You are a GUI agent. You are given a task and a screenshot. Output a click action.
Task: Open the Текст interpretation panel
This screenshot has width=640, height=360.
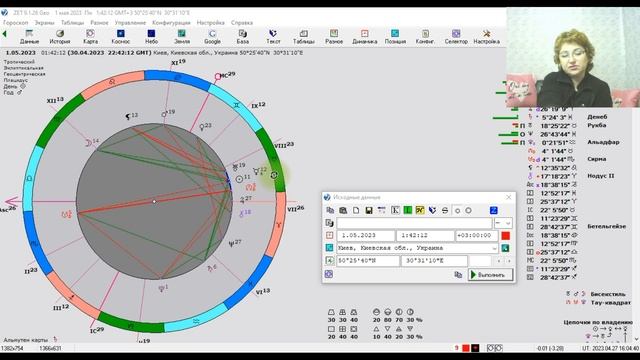tap(273, 36)
